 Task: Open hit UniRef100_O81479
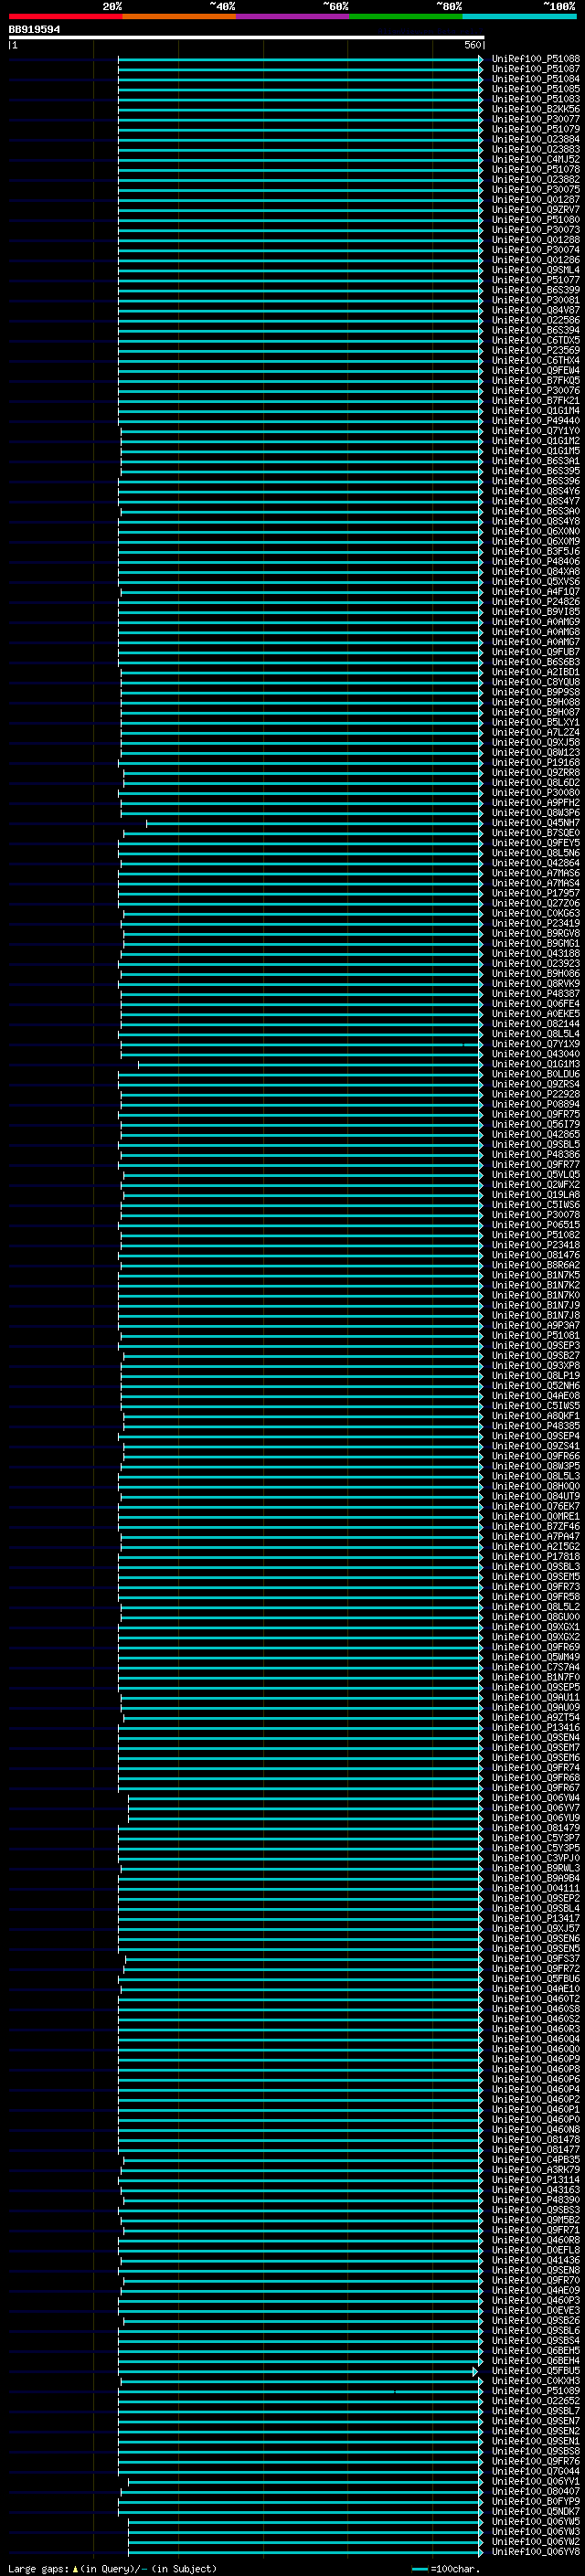(x=536, y=1828)
